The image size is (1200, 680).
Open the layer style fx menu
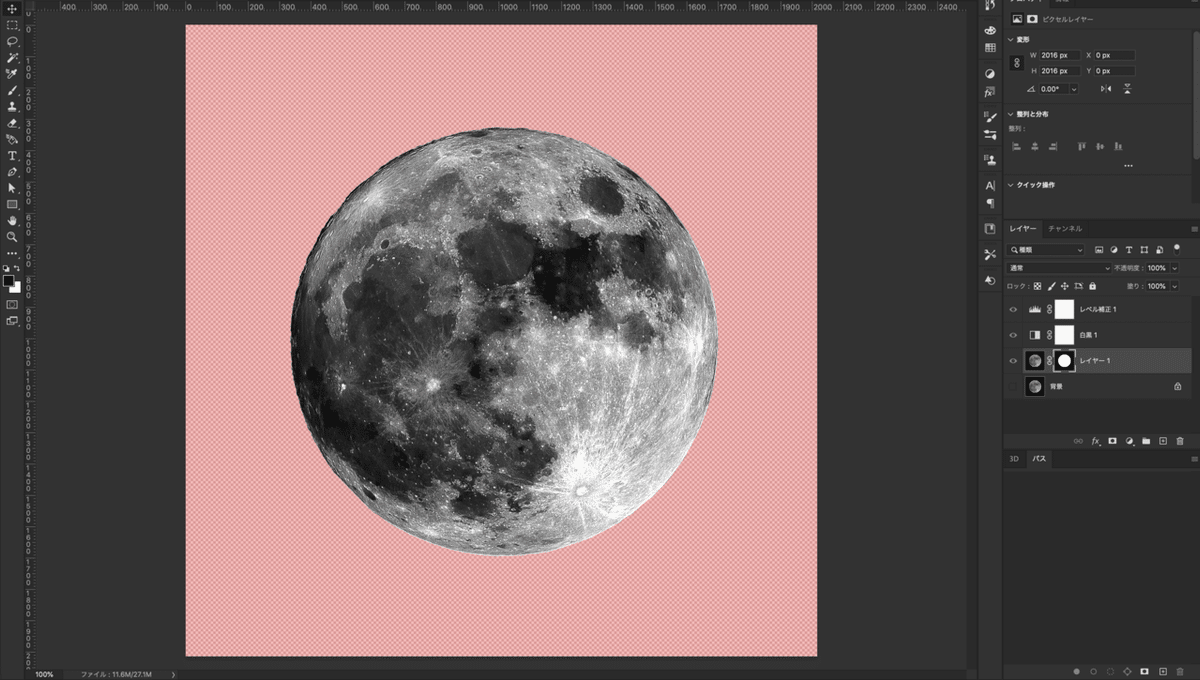[1095, 441]
